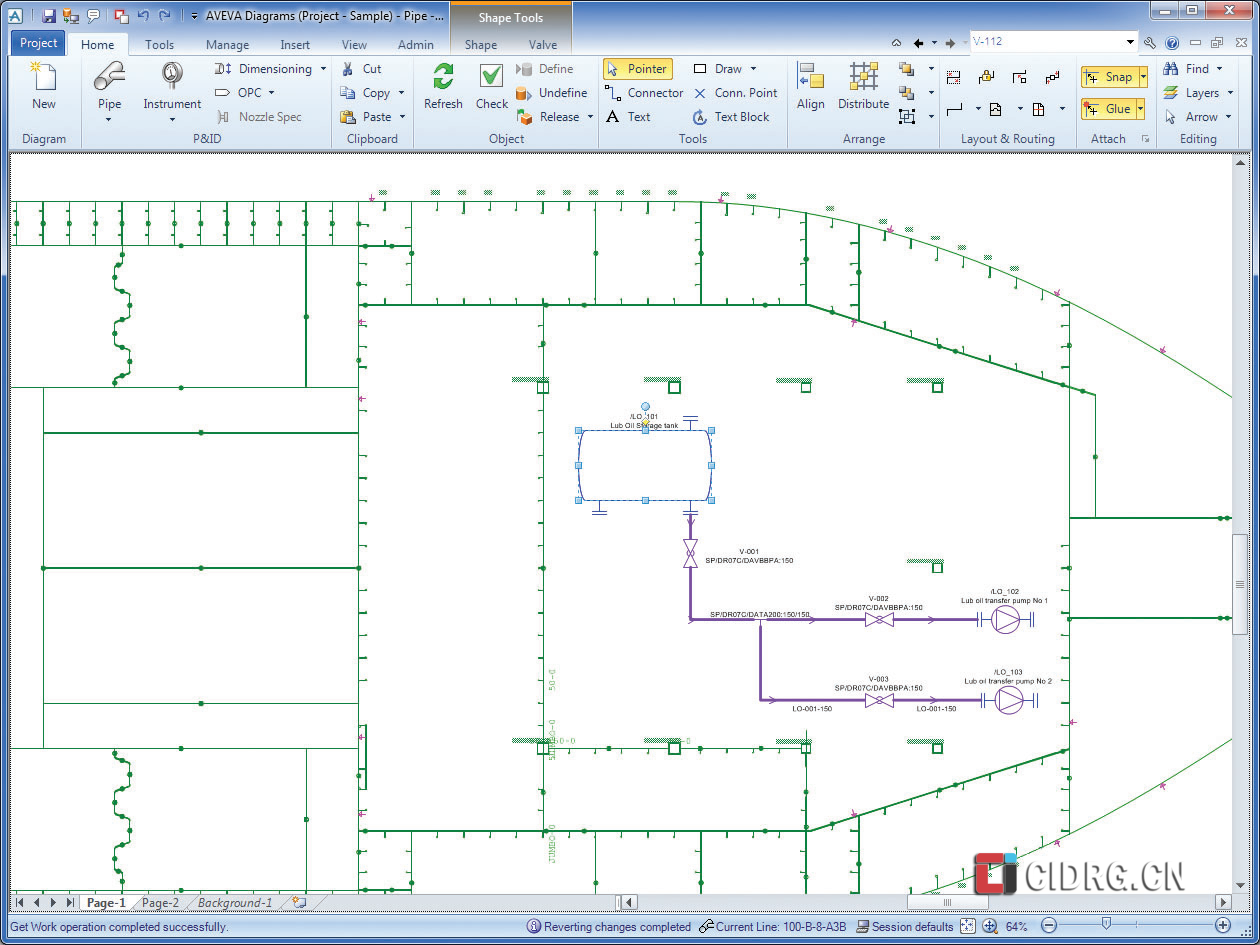Click the vertical scrollbar thumb
The width and height of the screenshot is (1260, 945).
pyautogui.click(x=1240, y=584)
